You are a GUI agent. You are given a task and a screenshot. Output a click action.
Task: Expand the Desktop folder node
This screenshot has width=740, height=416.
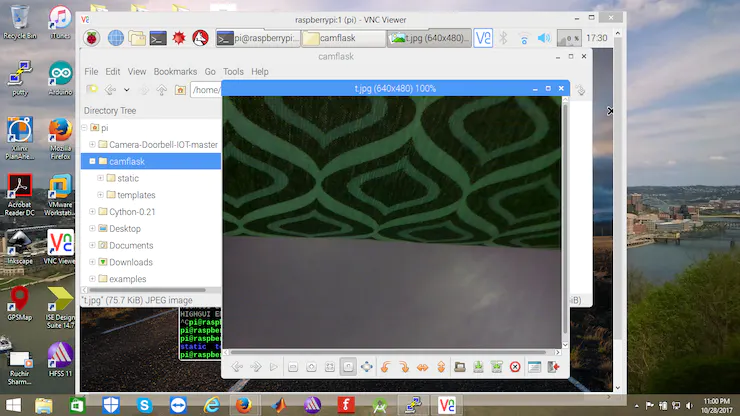pos(92,229)
